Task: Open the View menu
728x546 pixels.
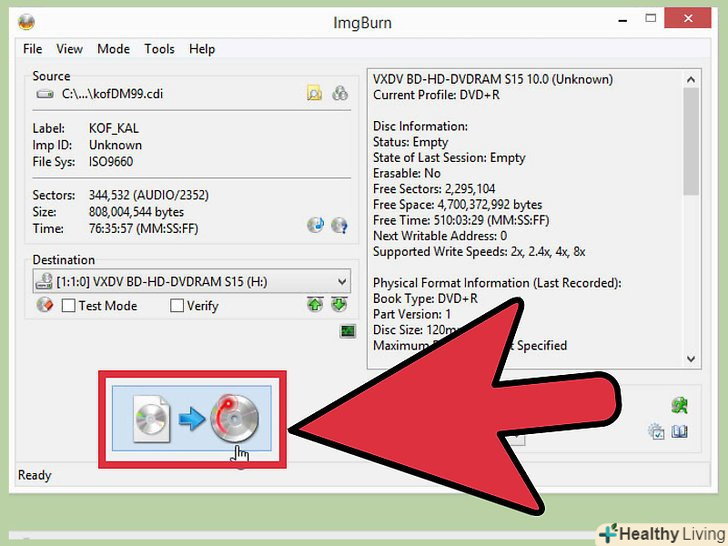Action: pos(70,49)
